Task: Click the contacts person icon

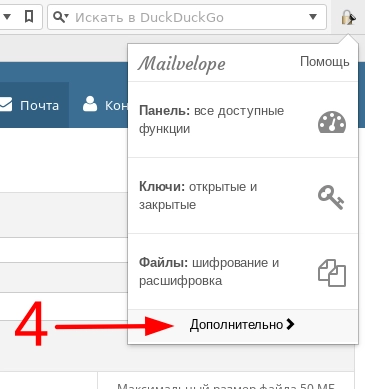Action: tap(90, 104)
